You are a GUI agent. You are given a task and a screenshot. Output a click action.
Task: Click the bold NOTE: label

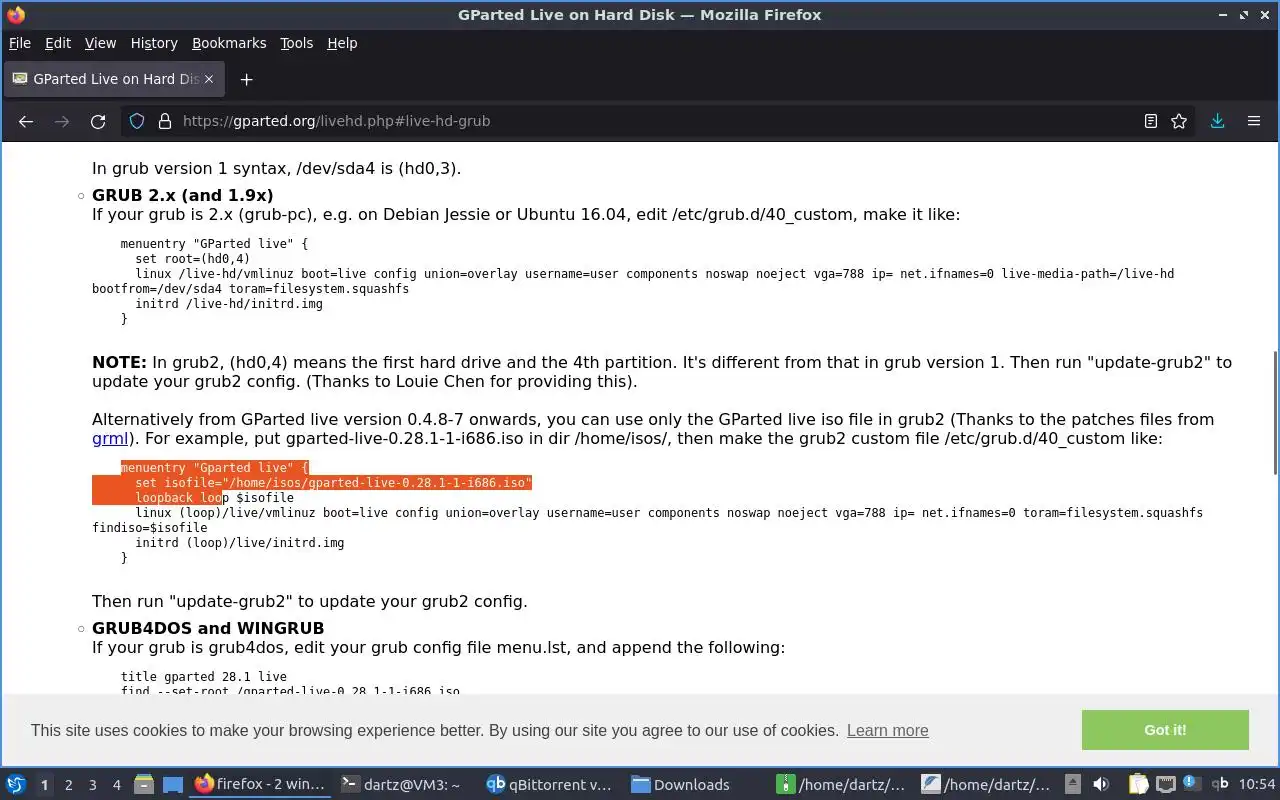click(x=119, y=362)
